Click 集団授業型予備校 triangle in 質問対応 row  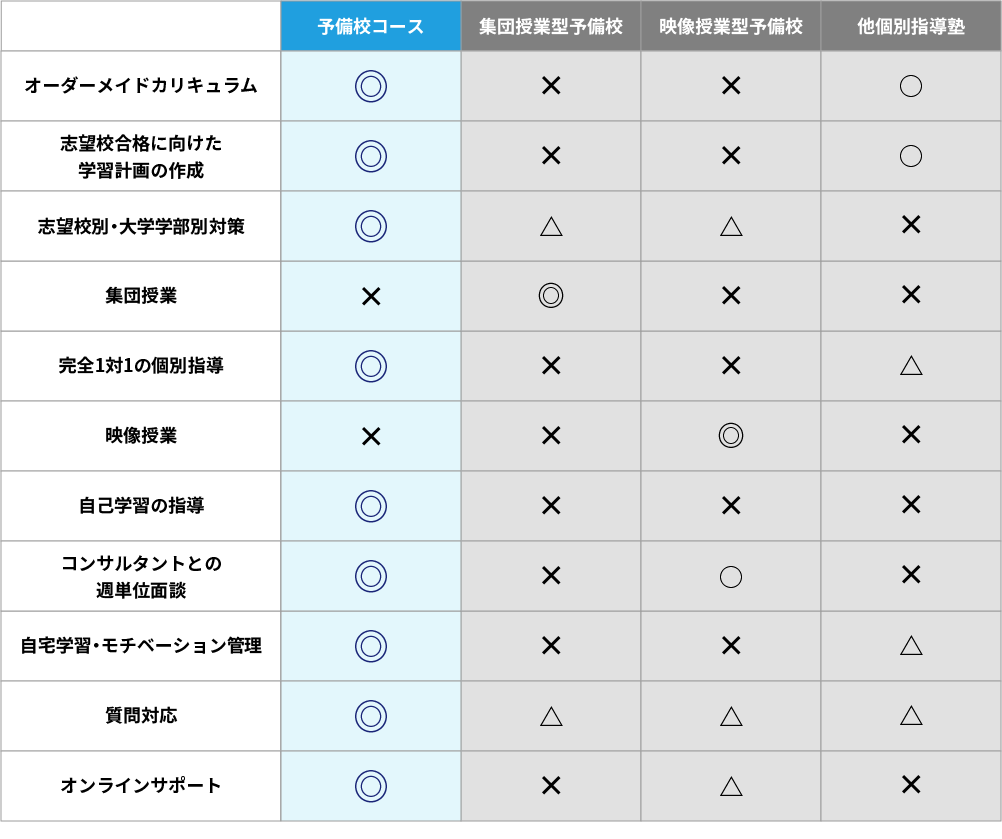tap(550, 715)
